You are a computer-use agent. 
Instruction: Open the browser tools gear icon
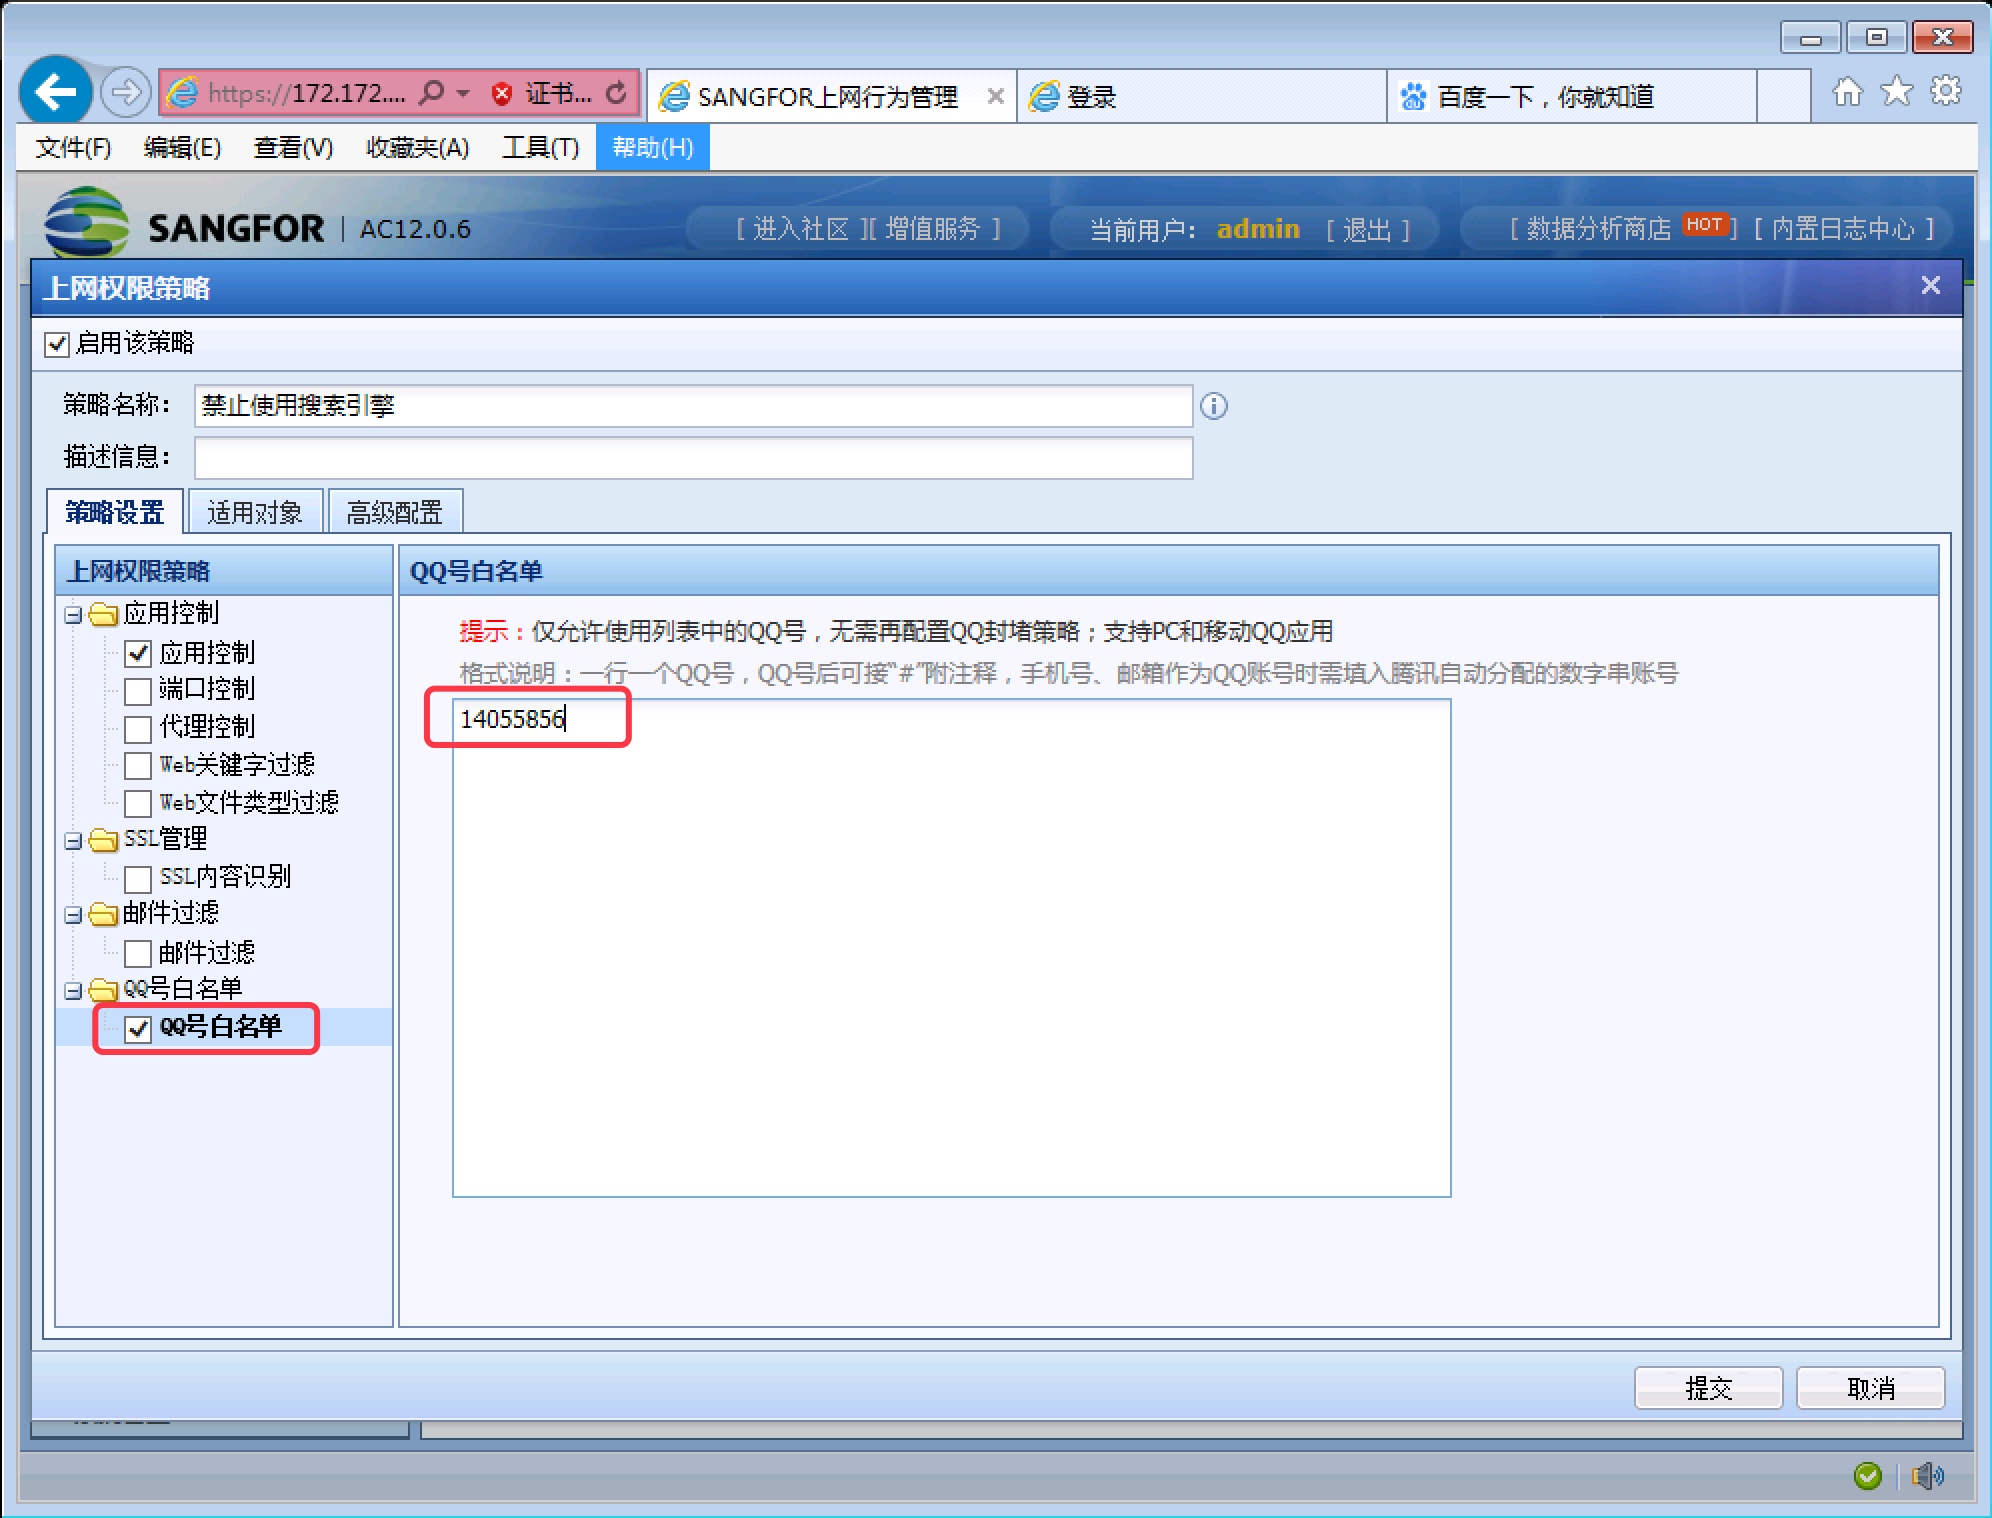coord(1945,92)
